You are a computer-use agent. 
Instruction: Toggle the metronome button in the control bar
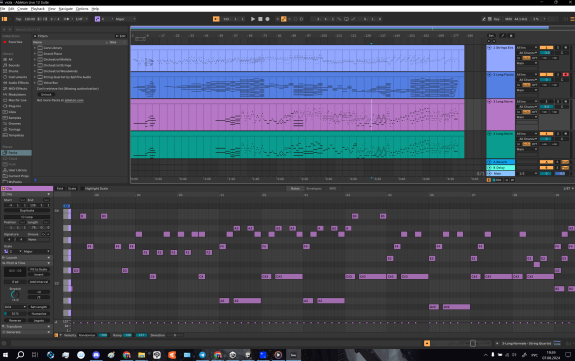pos(67,19)
